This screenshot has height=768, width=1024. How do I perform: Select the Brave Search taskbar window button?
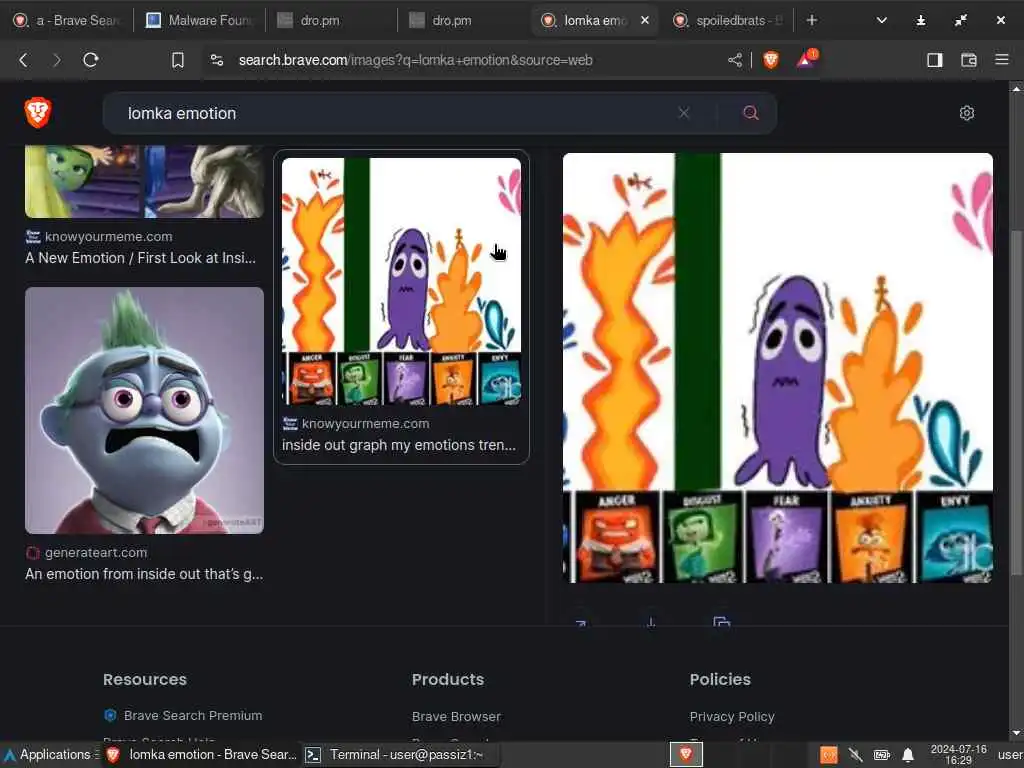point(200,754)
